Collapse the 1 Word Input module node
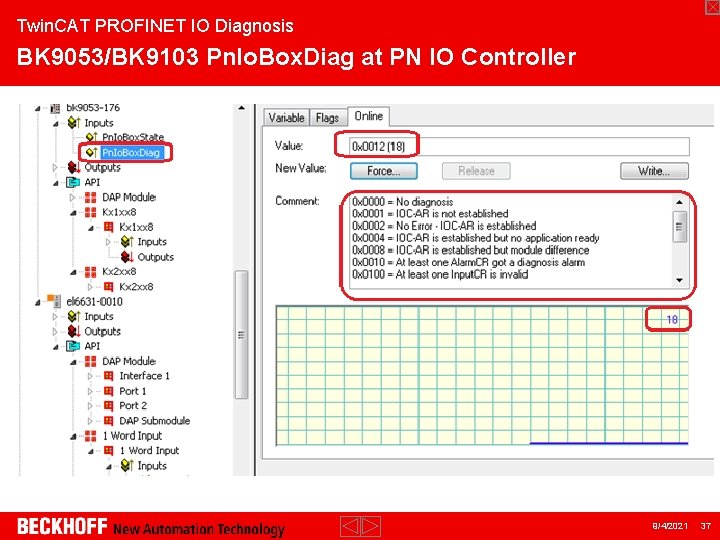 73,437
